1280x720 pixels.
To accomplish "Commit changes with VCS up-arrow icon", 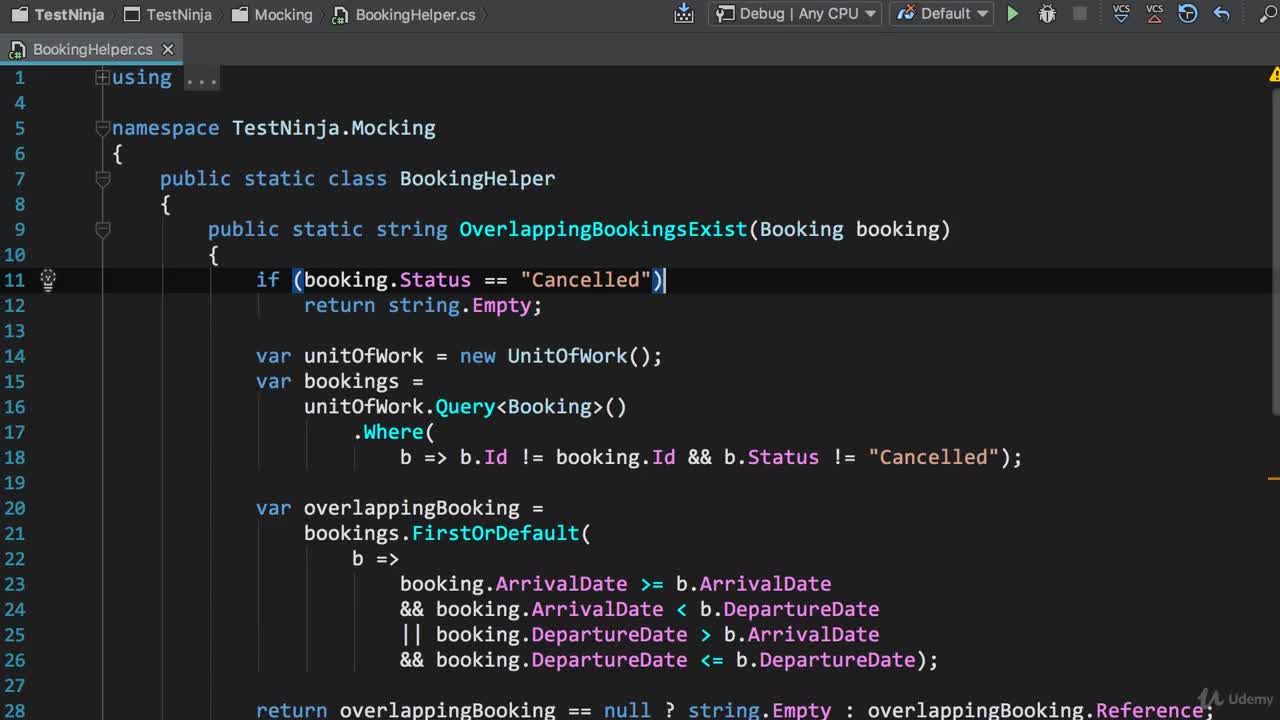I will point(1155,14).
